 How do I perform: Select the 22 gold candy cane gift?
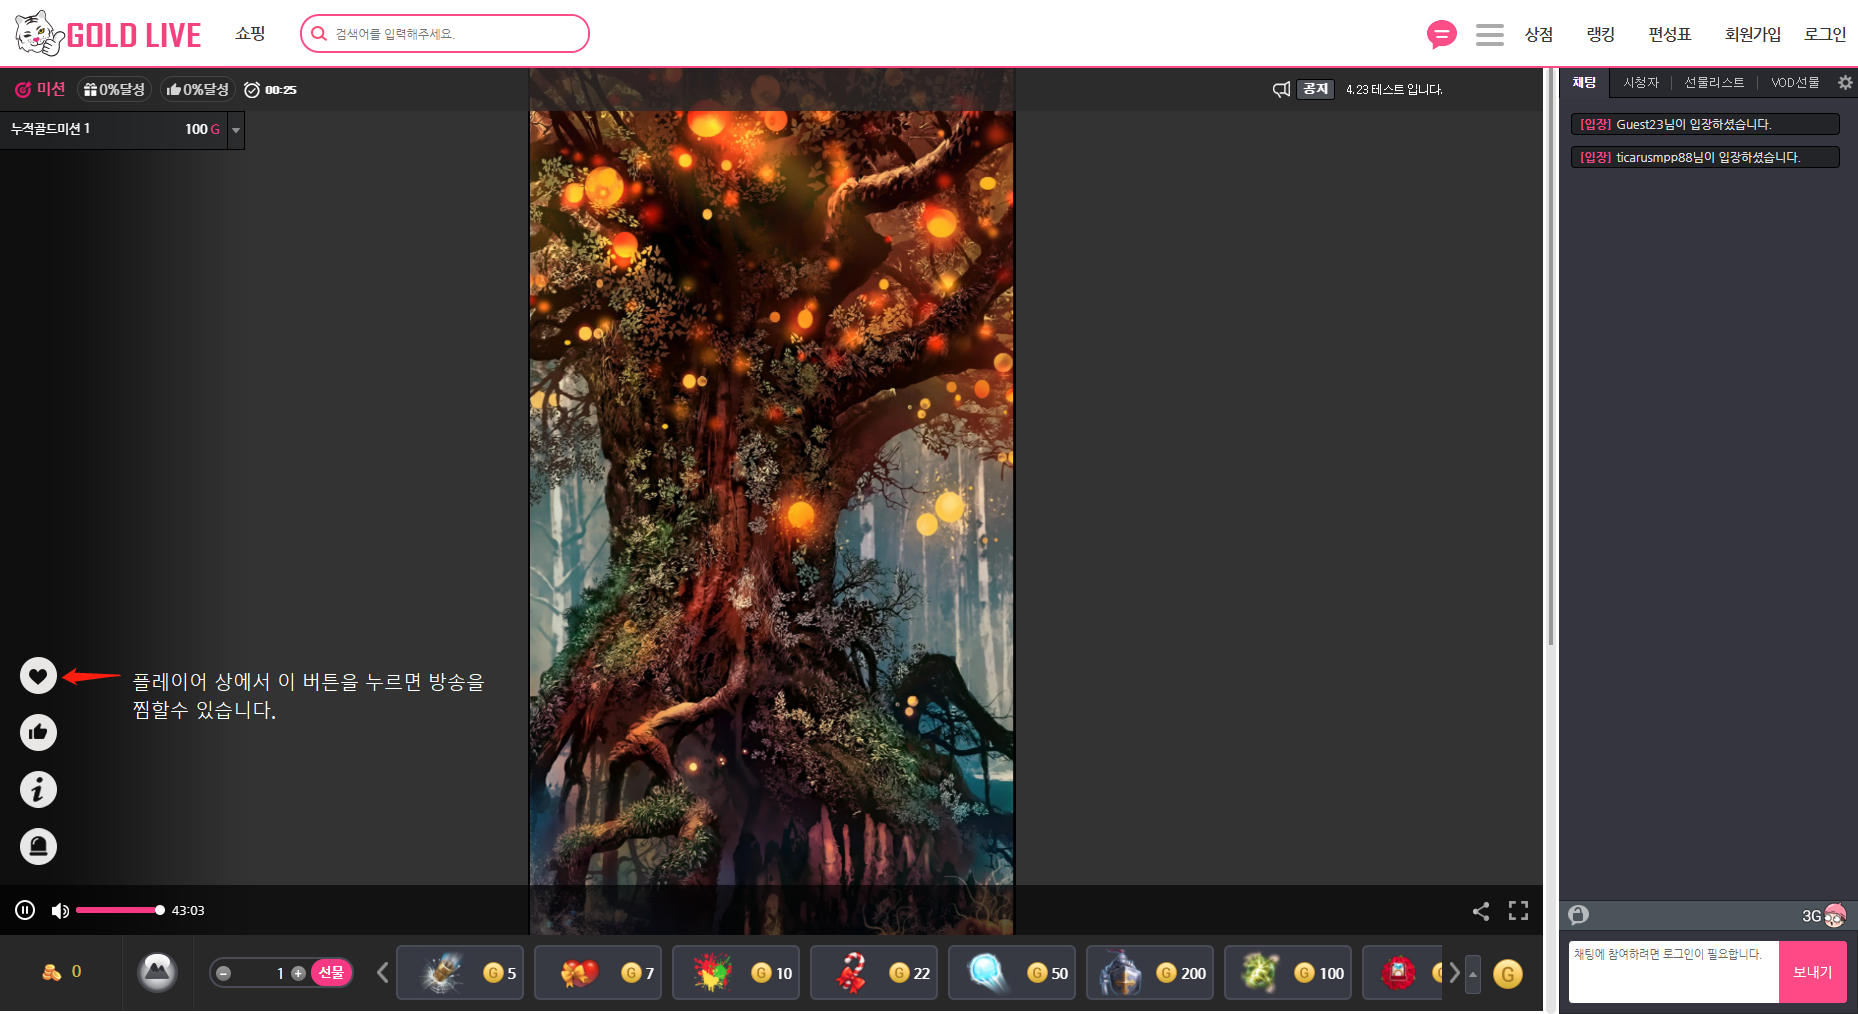point(874,973)
